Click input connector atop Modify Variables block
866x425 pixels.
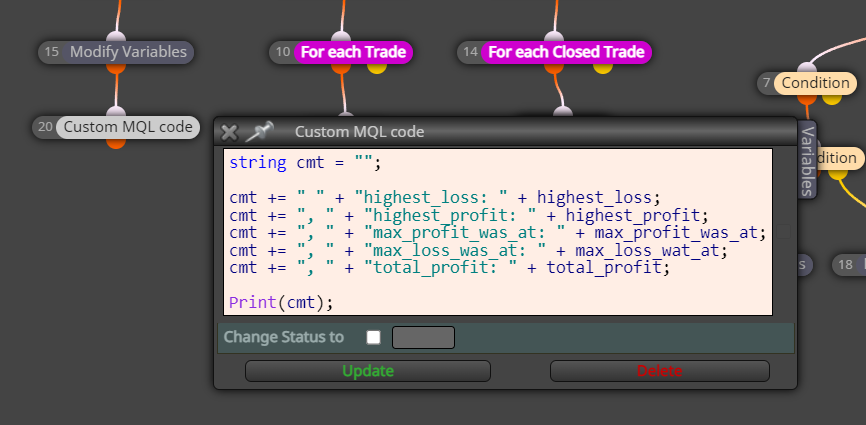[x=115, y=38]
